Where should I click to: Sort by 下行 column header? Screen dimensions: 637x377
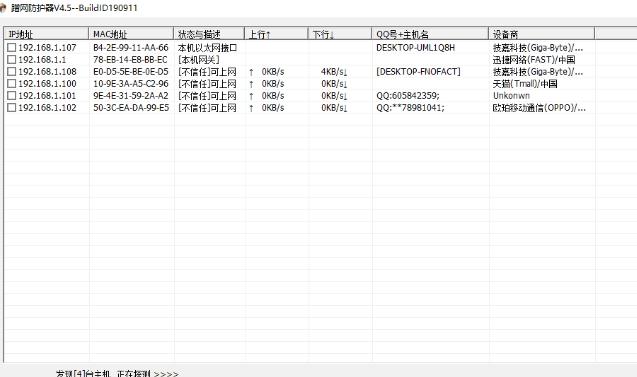[x=340, y=34]
